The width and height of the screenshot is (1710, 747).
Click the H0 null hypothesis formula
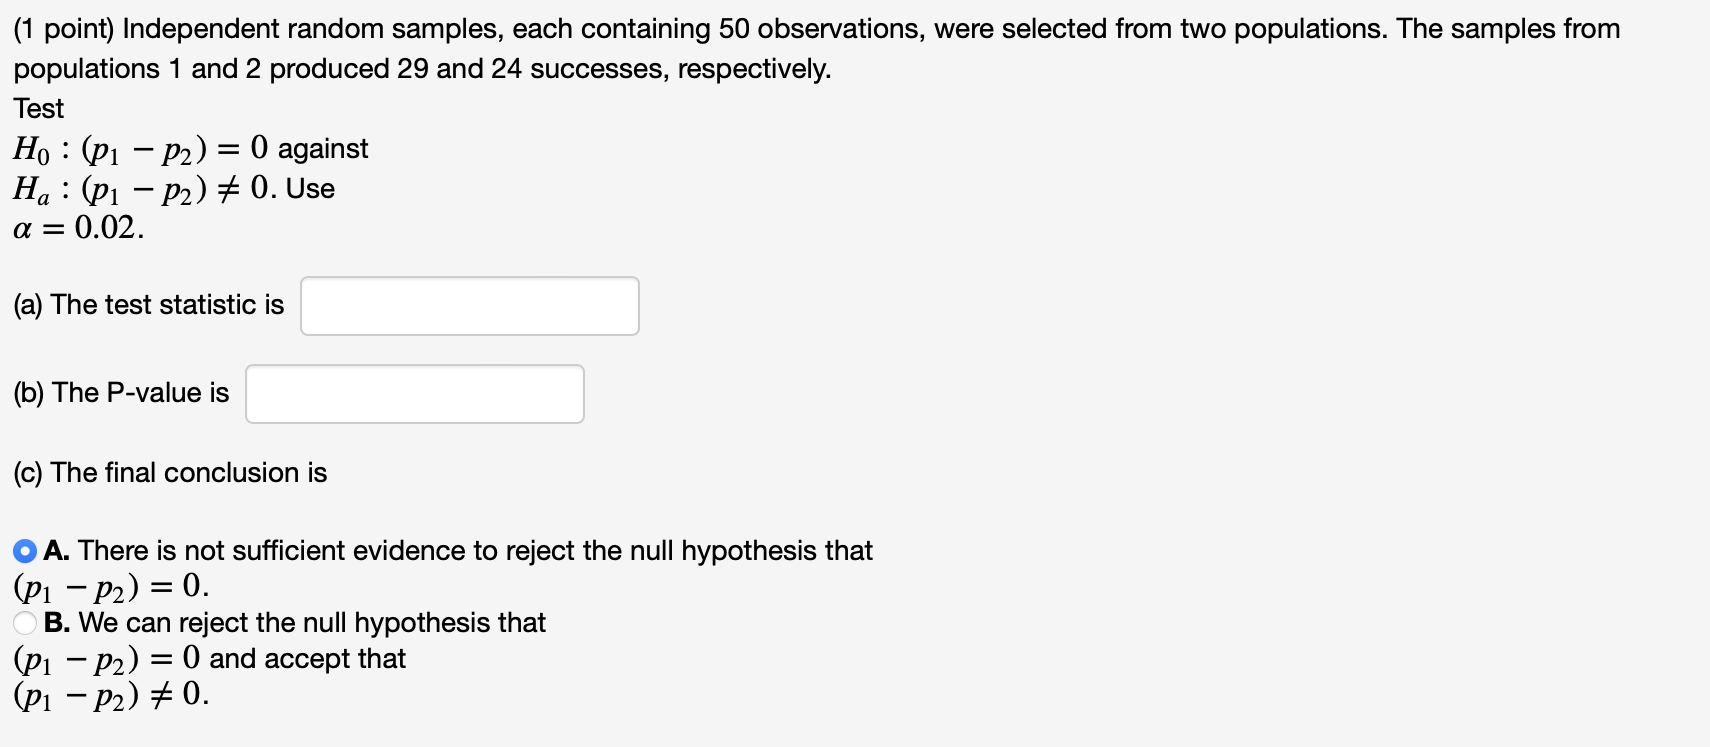point(141,149)
